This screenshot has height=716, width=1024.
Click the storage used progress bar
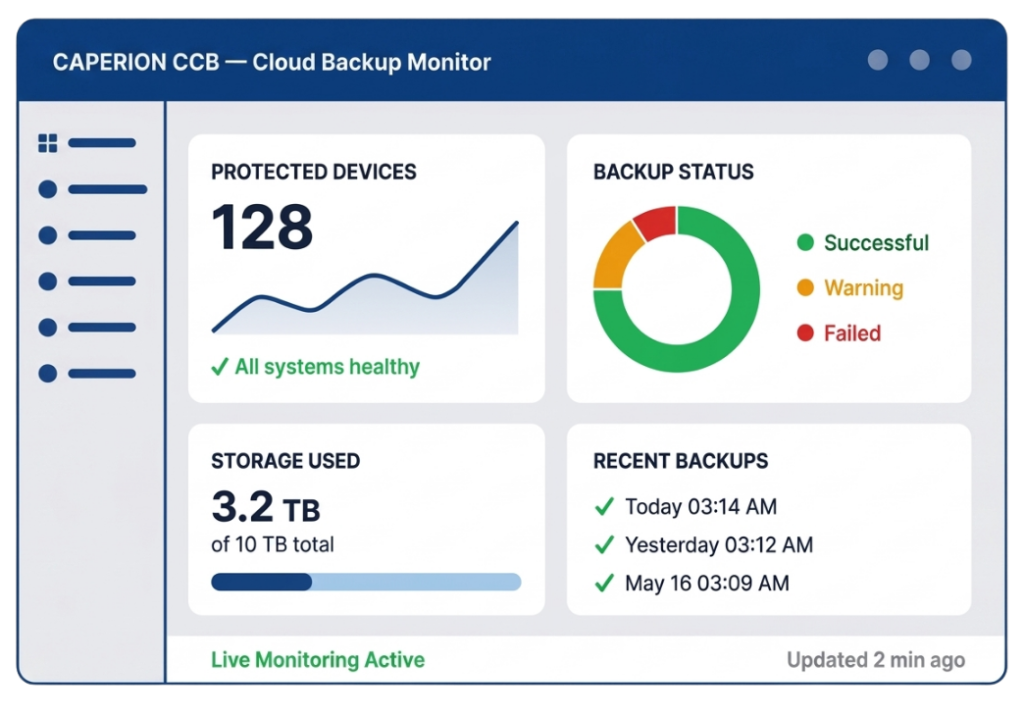[x=366, y=581]
